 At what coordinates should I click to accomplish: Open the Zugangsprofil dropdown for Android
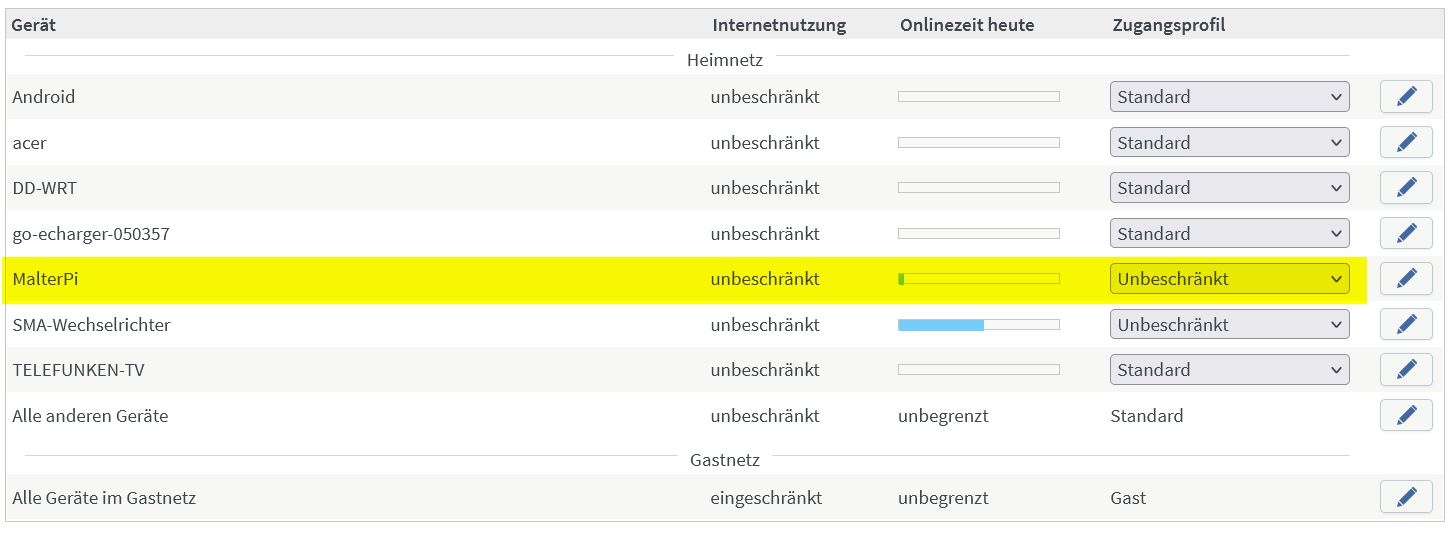1229,97
